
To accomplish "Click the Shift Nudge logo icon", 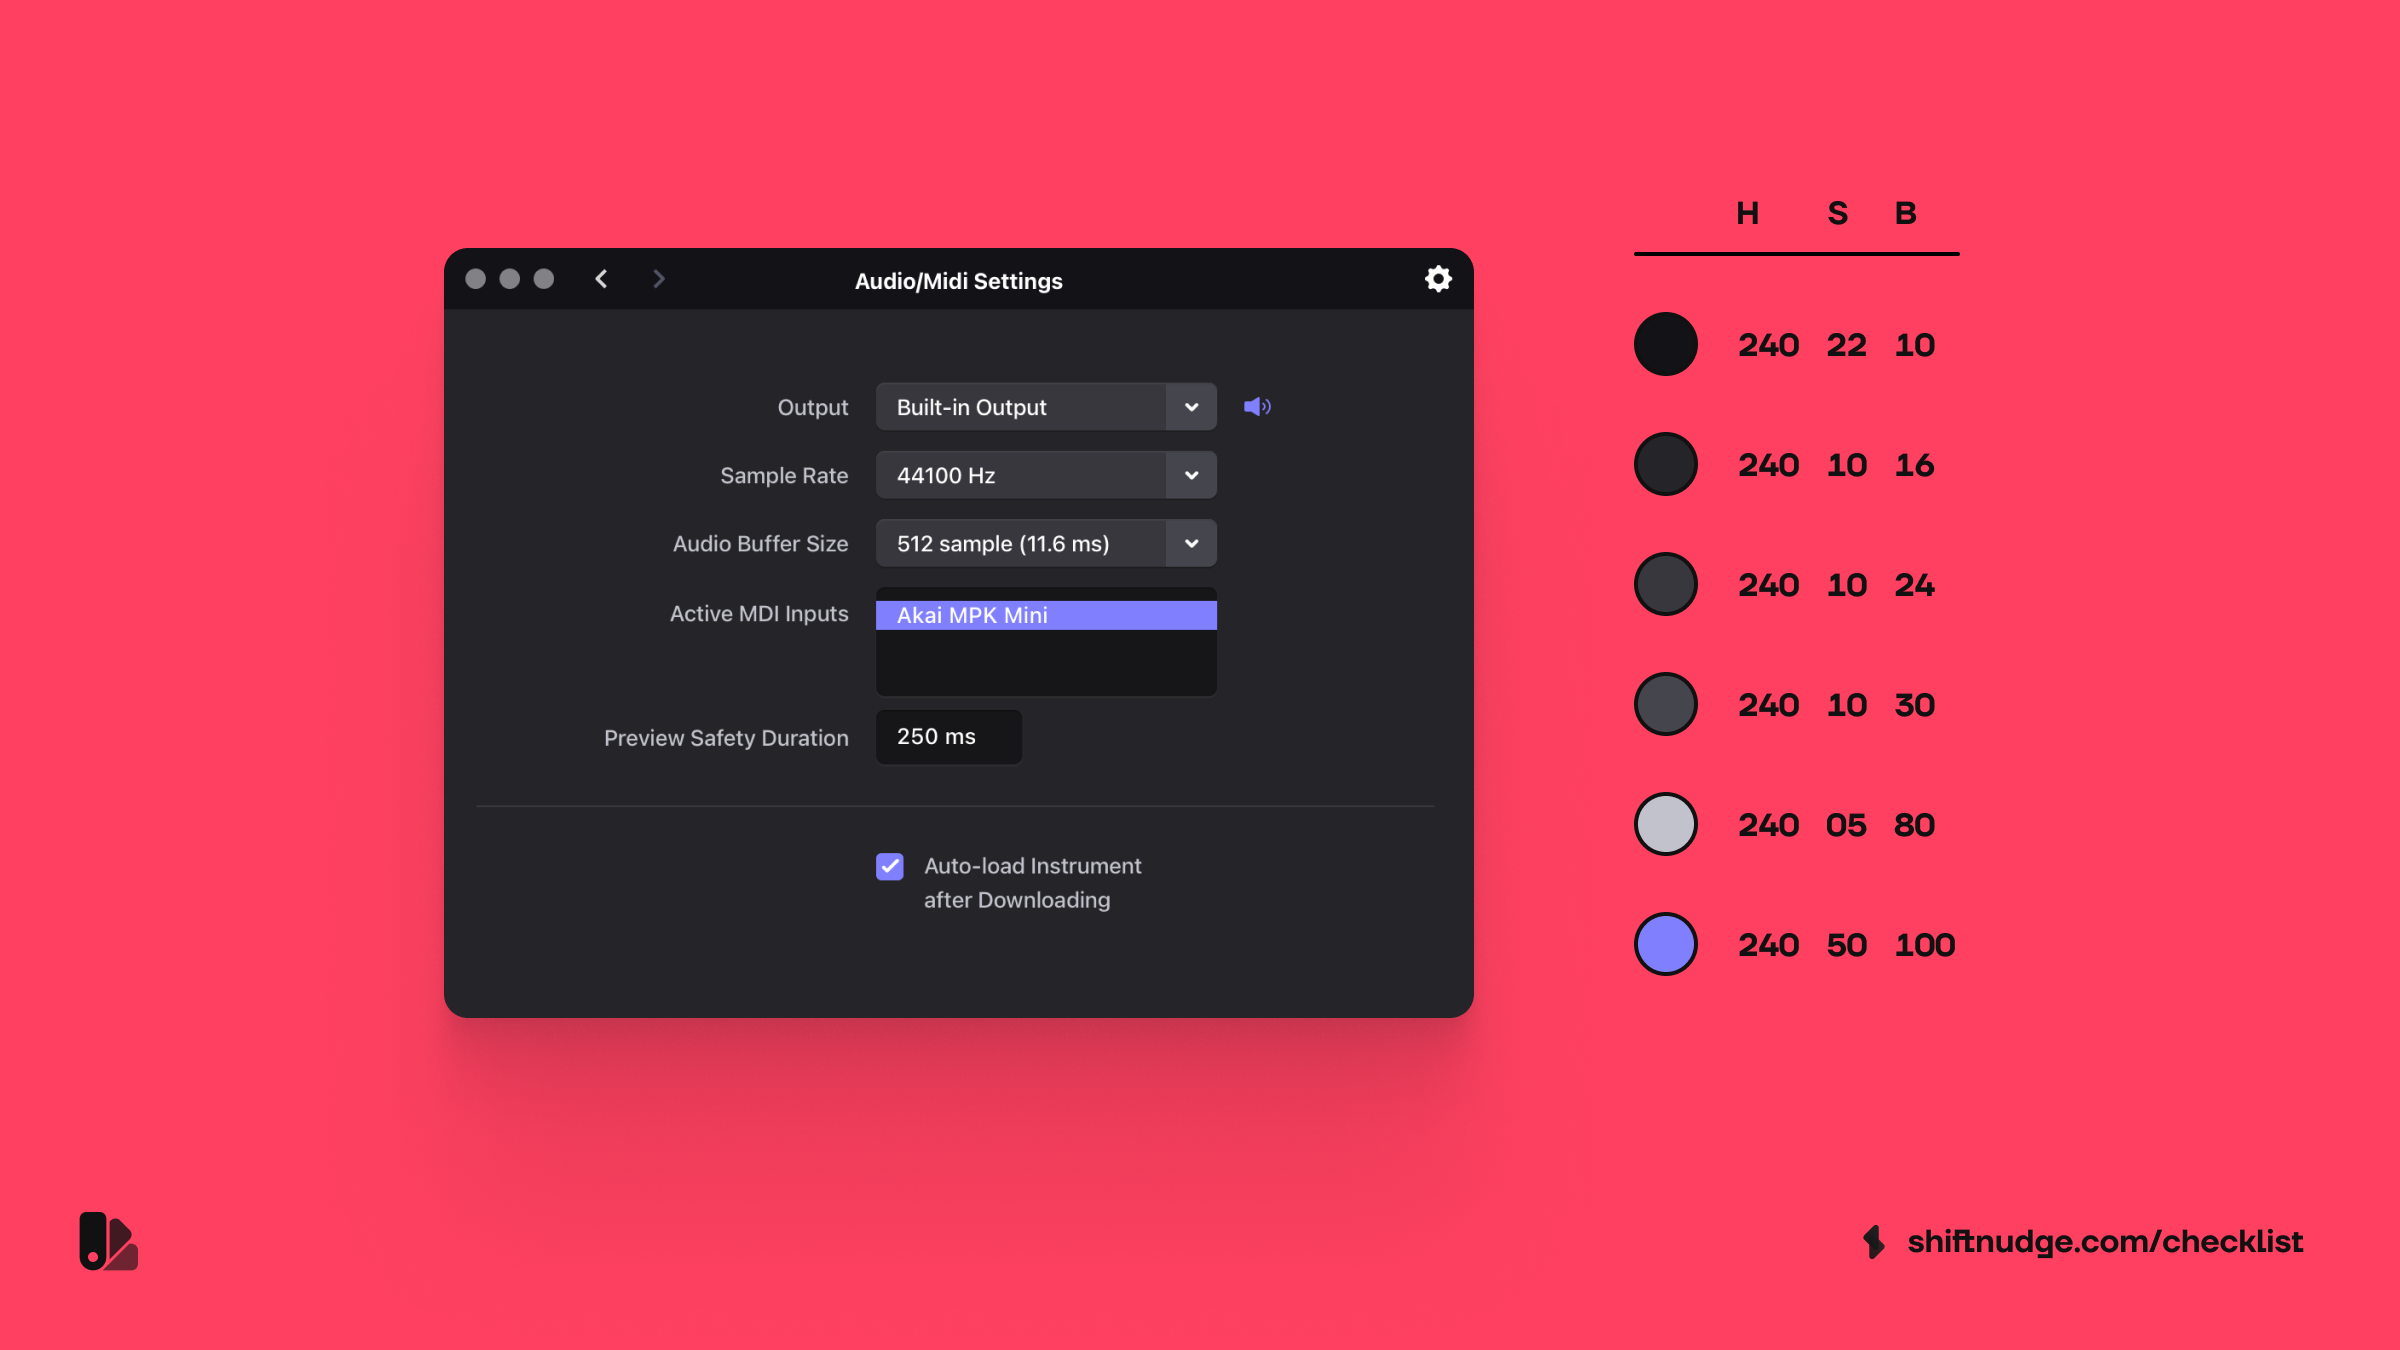I will (109, 1241).
